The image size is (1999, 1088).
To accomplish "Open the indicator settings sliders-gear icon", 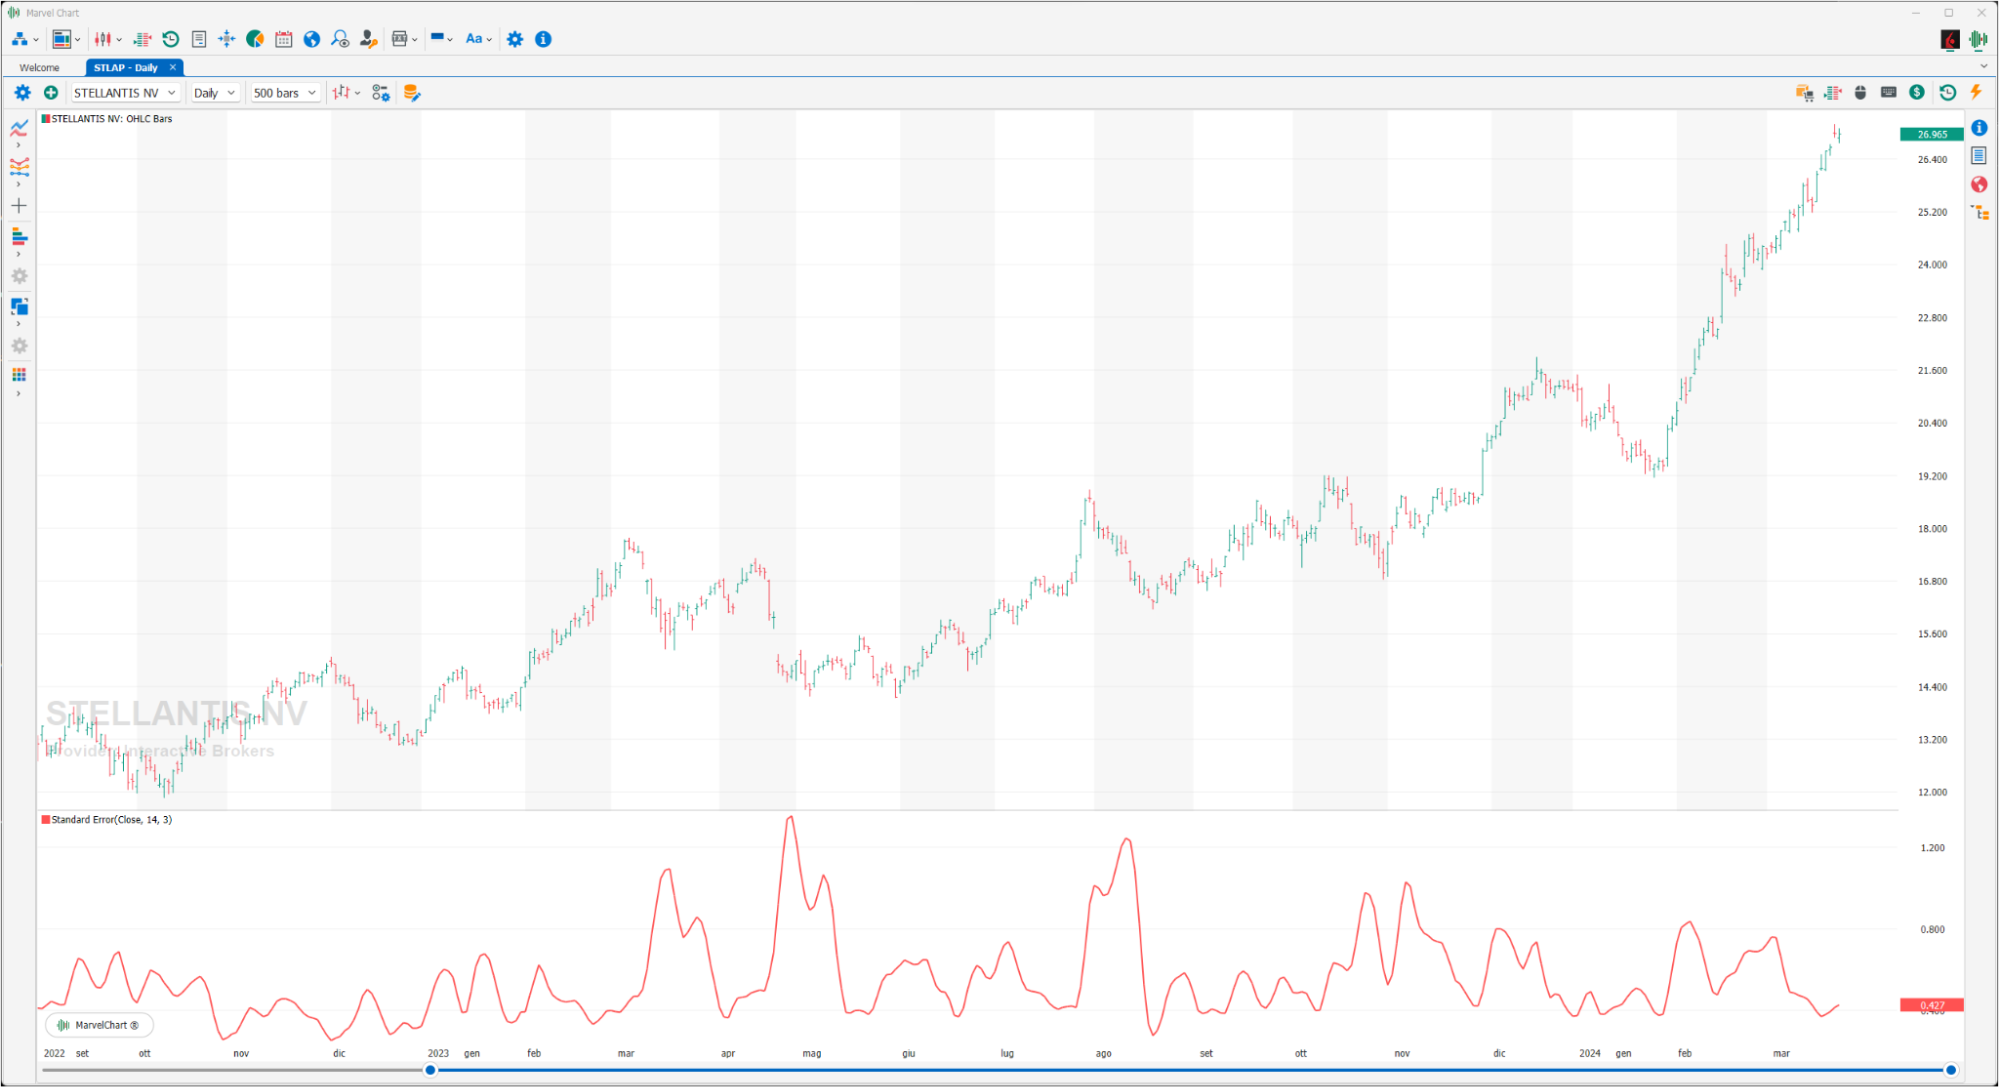I will 381,92.
